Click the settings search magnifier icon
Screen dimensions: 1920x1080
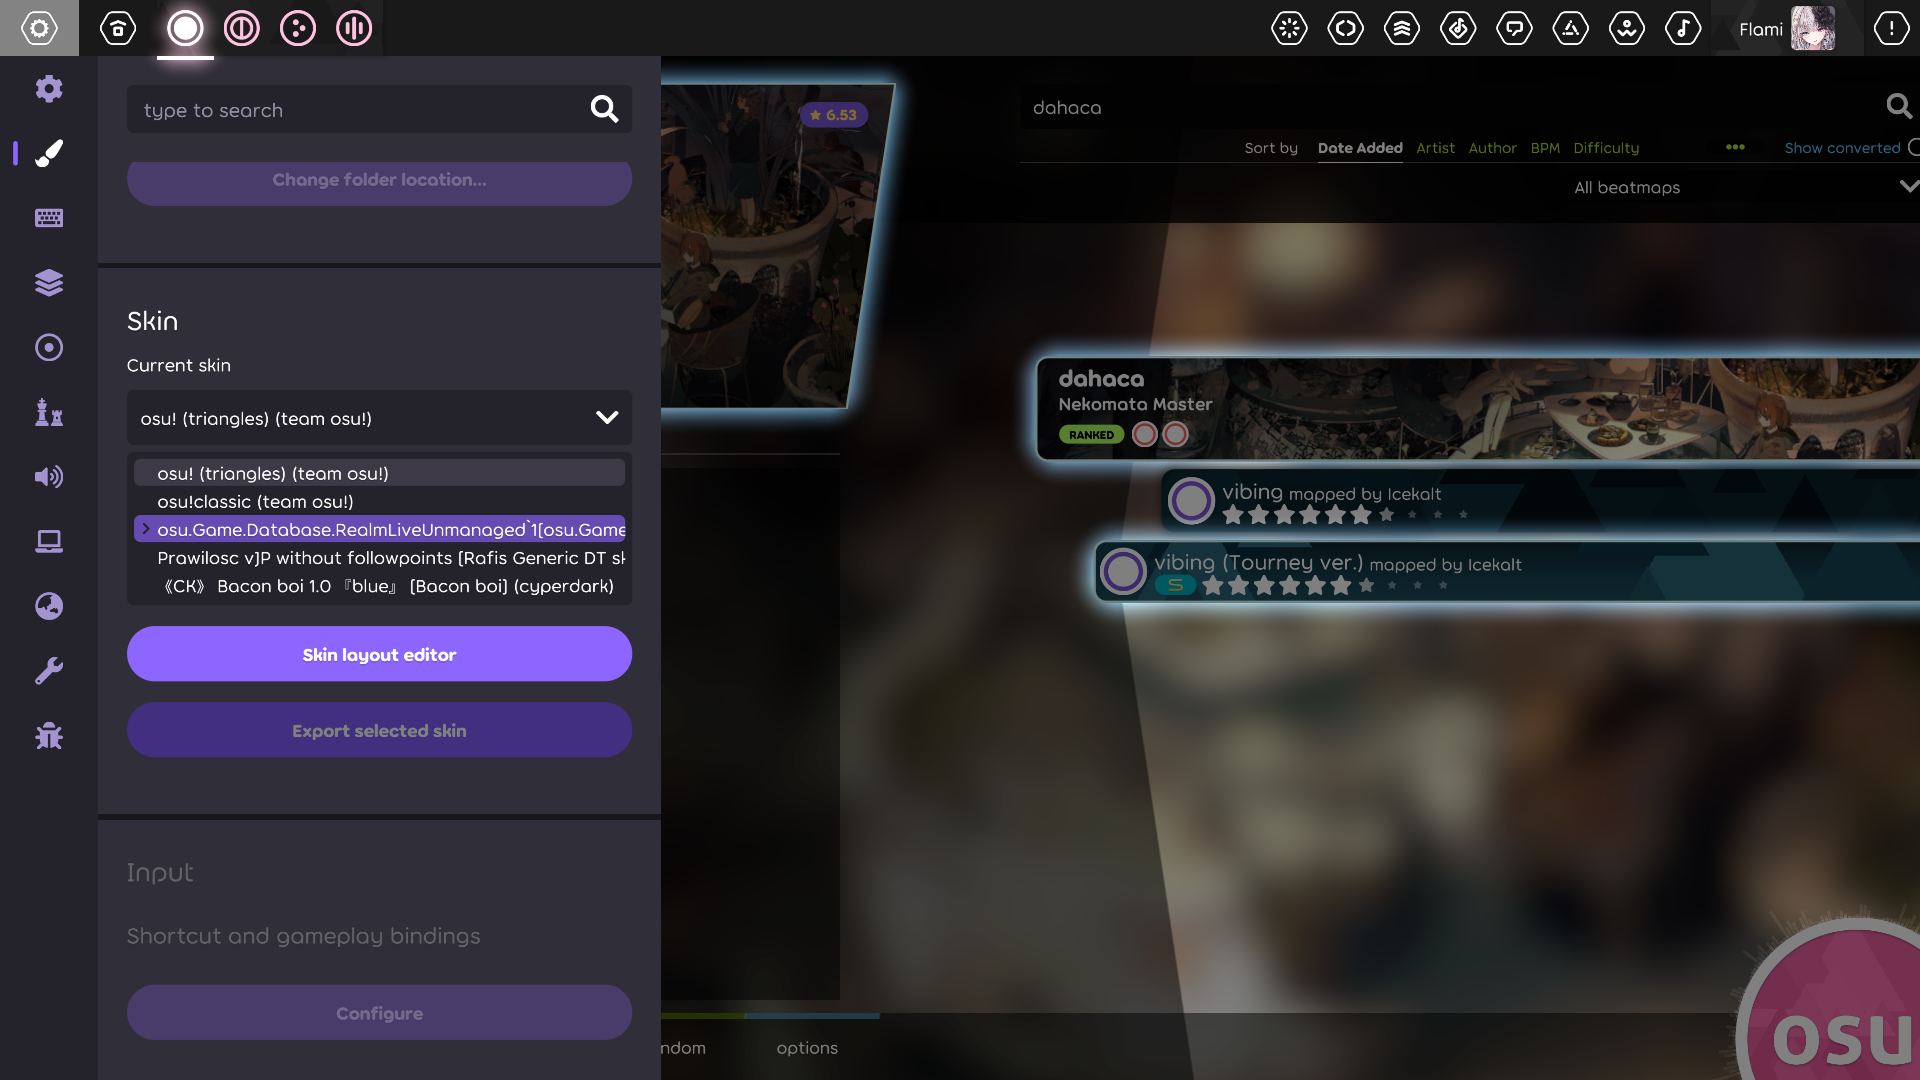[604, 109]
